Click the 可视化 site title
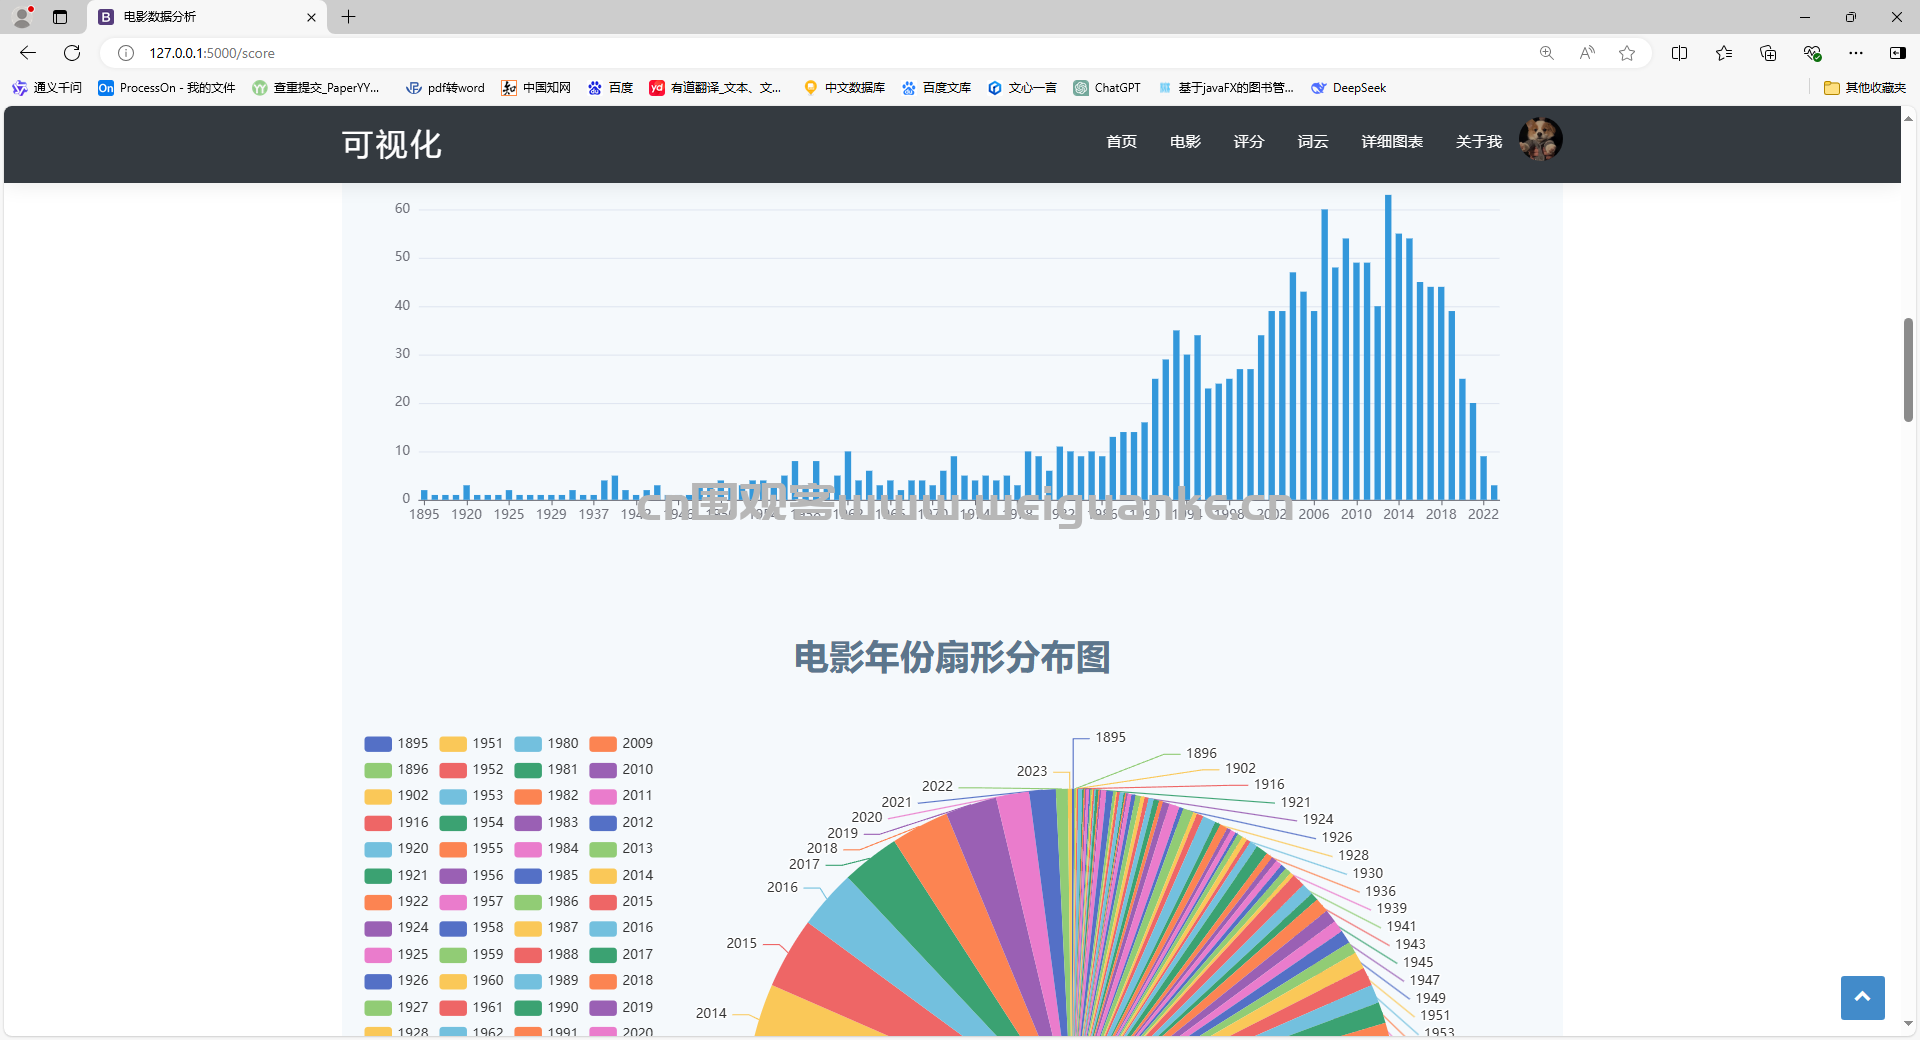Screen dimensions: 1920x1040 [391, 144]
